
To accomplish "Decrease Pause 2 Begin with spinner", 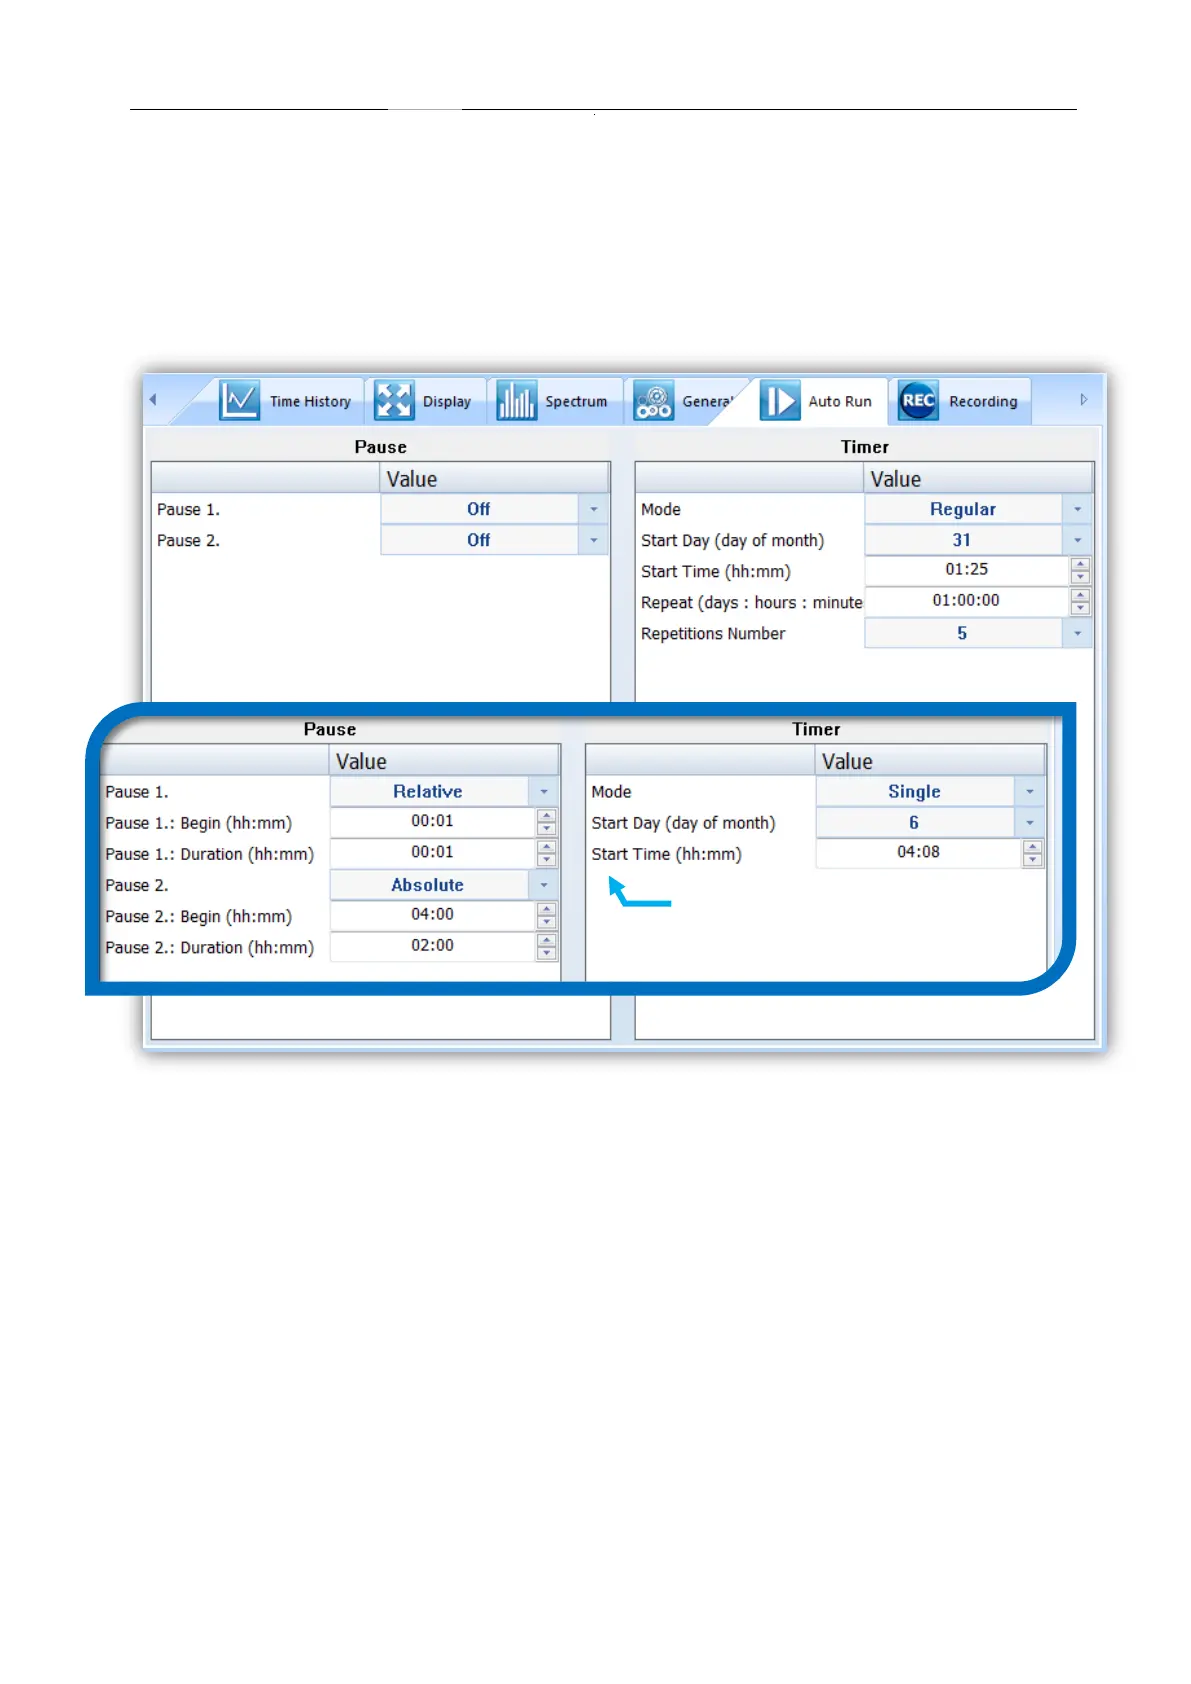I will point(547,922).
